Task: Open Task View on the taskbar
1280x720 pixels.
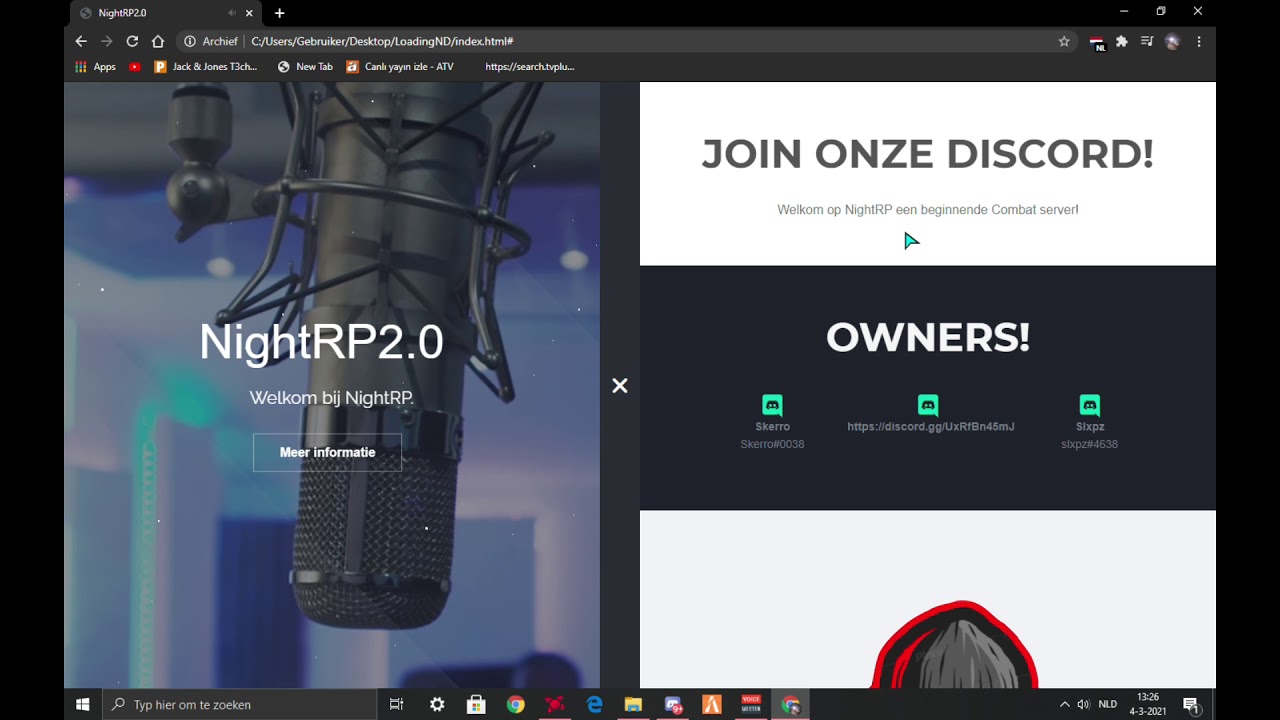Action: click(397, 704)
